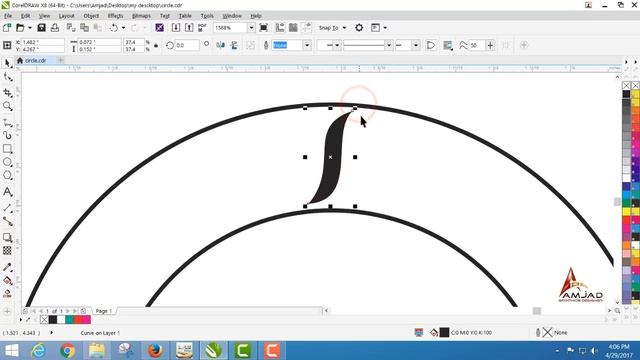640x360 pixels.
Task: Select the Color Eyedropper tool
Action: 7,267
